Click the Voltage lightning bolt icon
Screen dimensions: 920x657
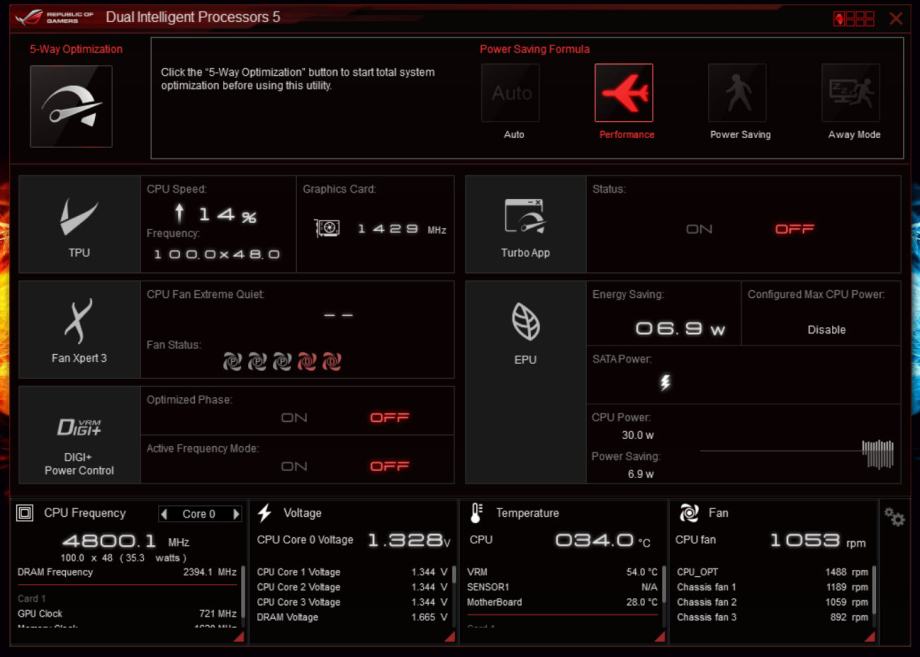(265, 513)
